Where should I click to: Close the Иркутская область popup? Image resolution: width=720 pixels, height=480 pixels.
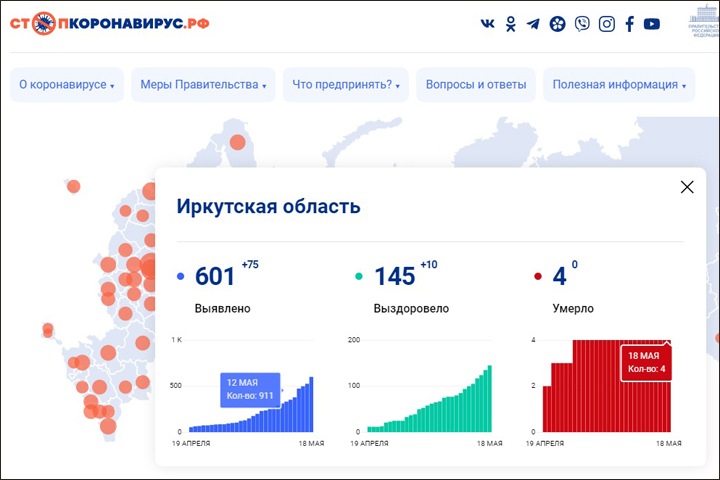click(x=686, y=187)
